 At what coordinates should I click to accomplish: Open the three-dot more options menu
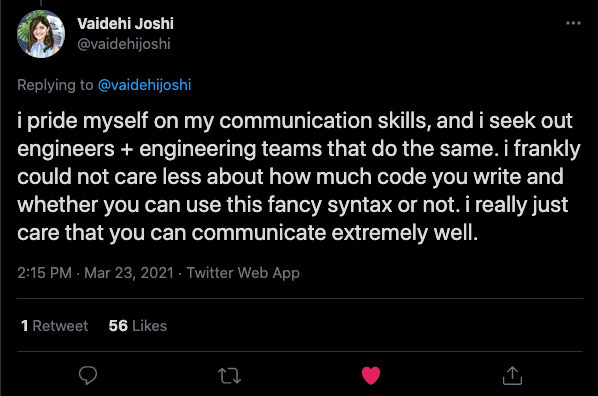(573, 23)
